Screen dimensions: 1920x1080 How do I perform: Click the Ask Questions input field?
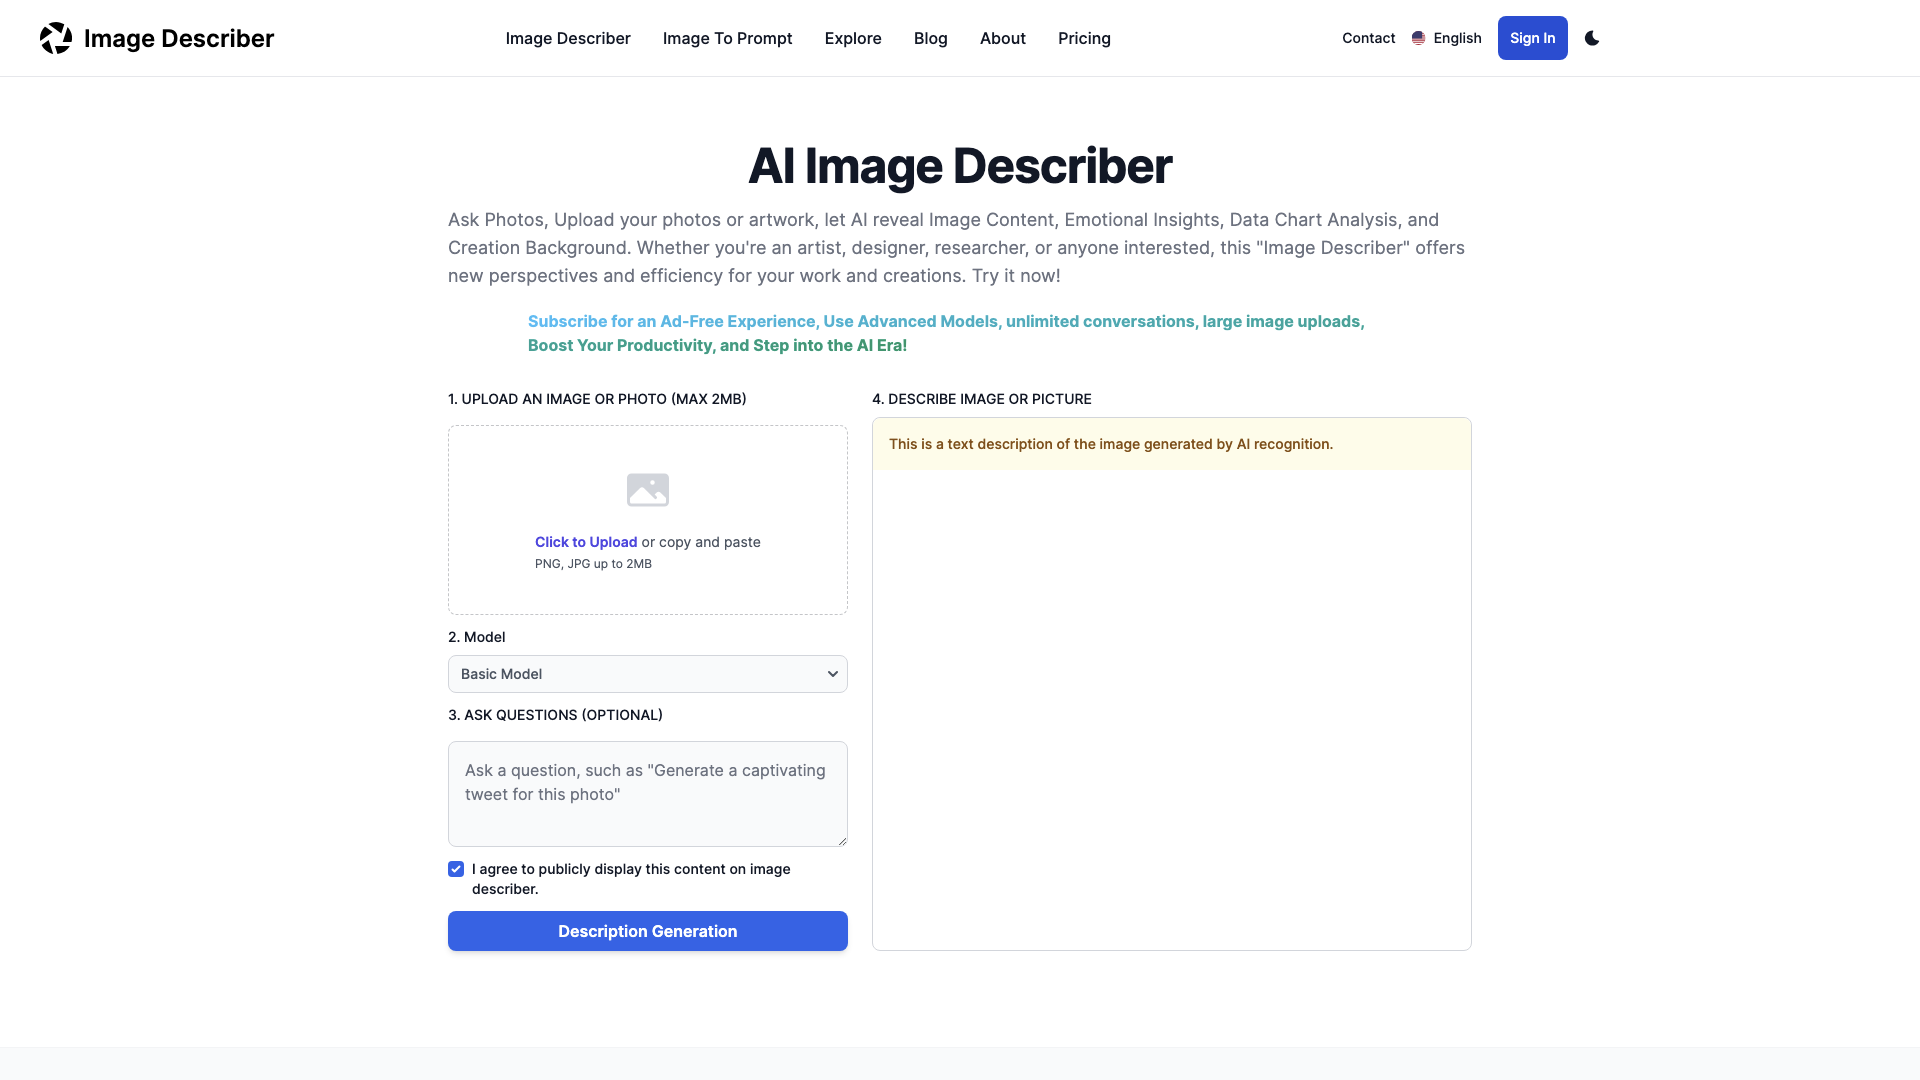pyautogui.click(x=647, y=793)
